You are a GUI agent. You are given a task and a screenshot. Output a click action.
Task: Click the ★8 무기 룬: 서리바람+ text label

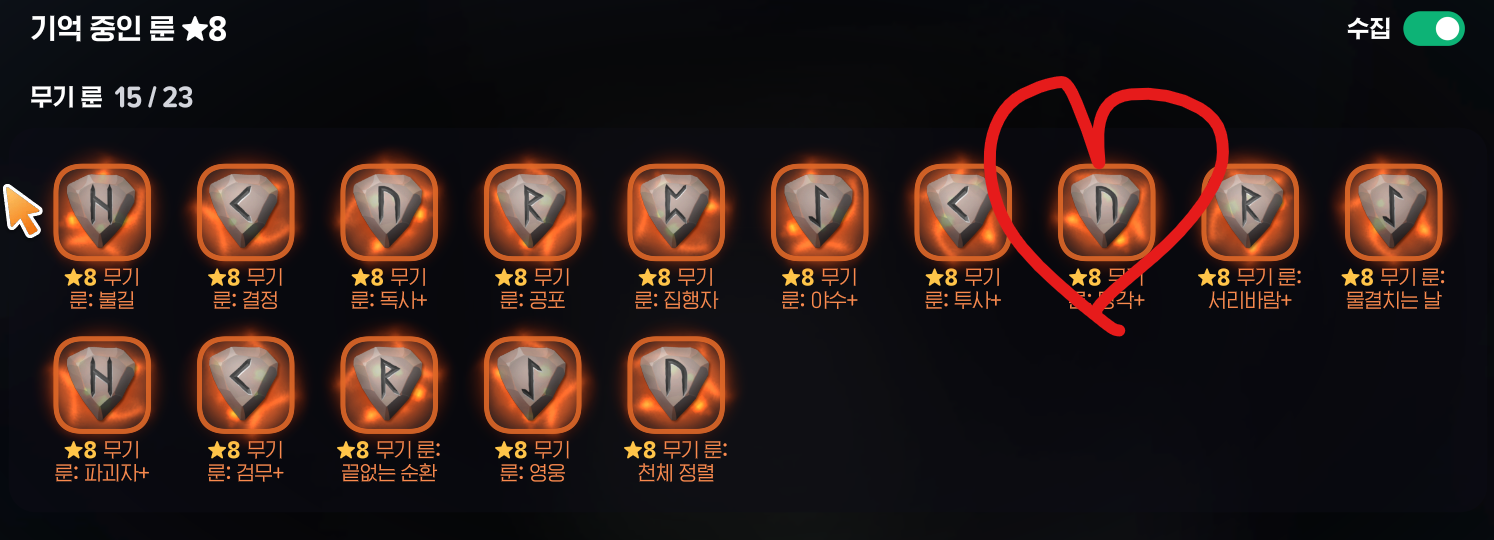click(x=1251, y=288)
